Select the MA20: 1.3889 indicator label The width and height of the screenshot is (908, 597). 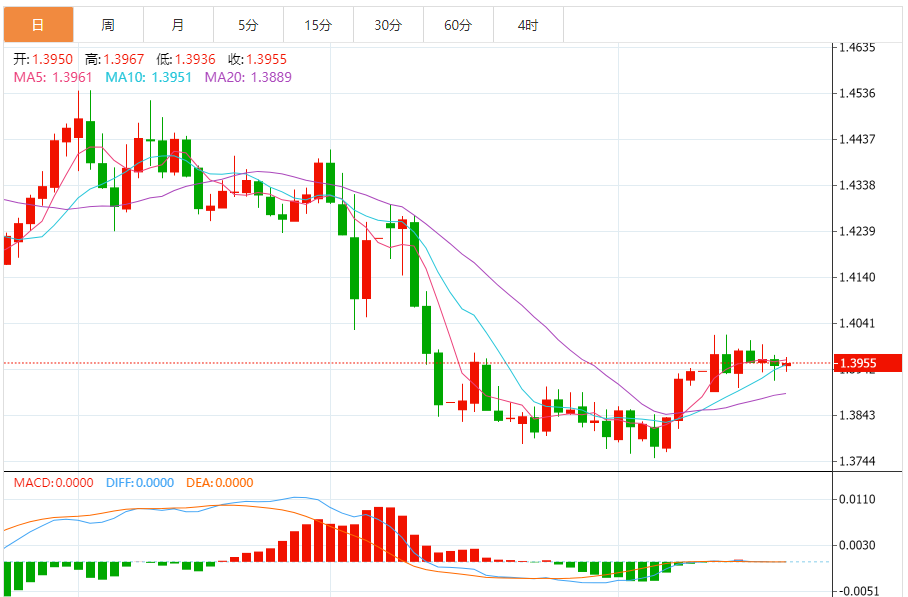point(248,77)
